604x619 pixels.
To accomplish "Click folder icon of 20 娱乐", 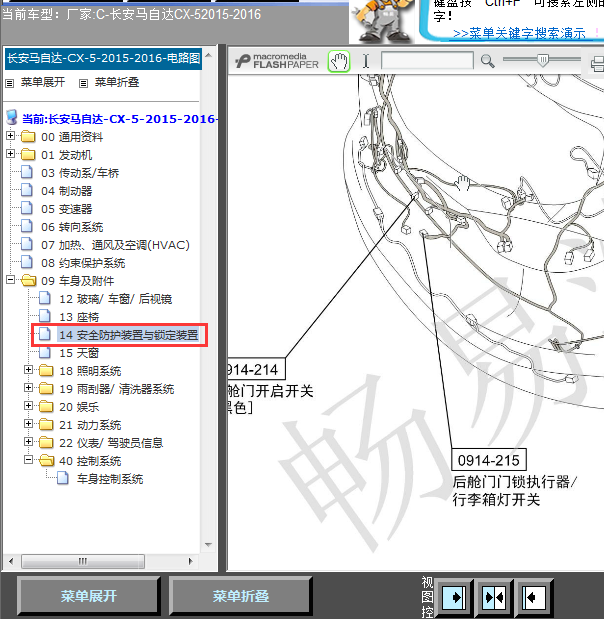I will pos(46,406).
